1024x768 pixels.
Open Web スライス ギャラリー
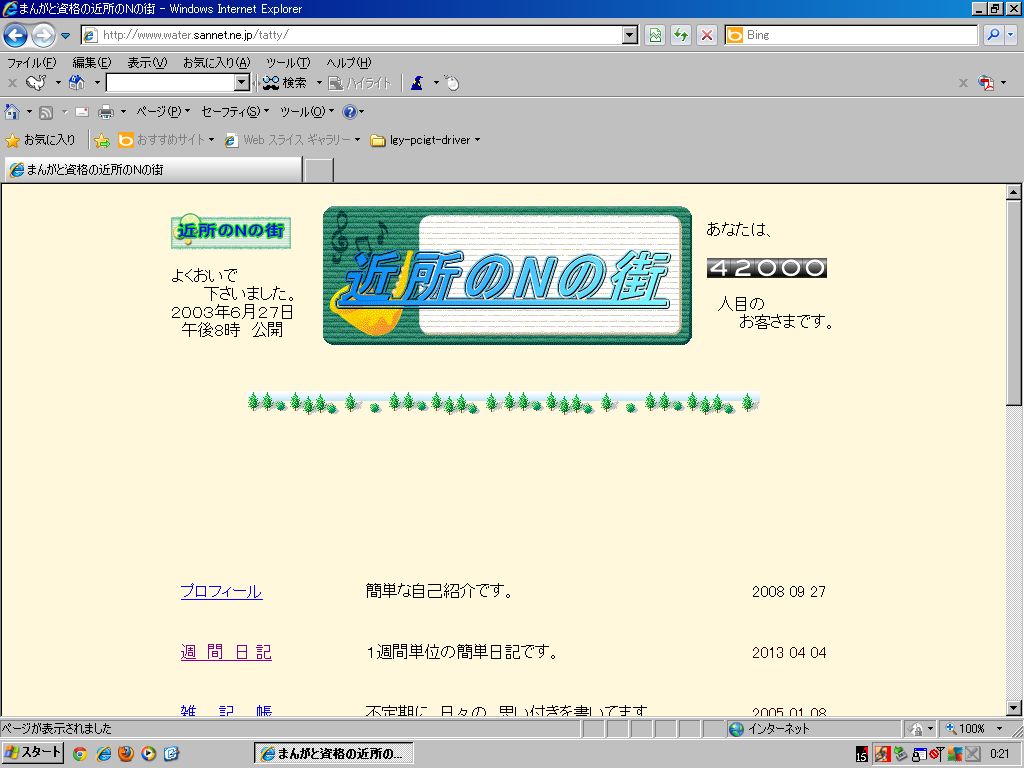tap(292, 140)
